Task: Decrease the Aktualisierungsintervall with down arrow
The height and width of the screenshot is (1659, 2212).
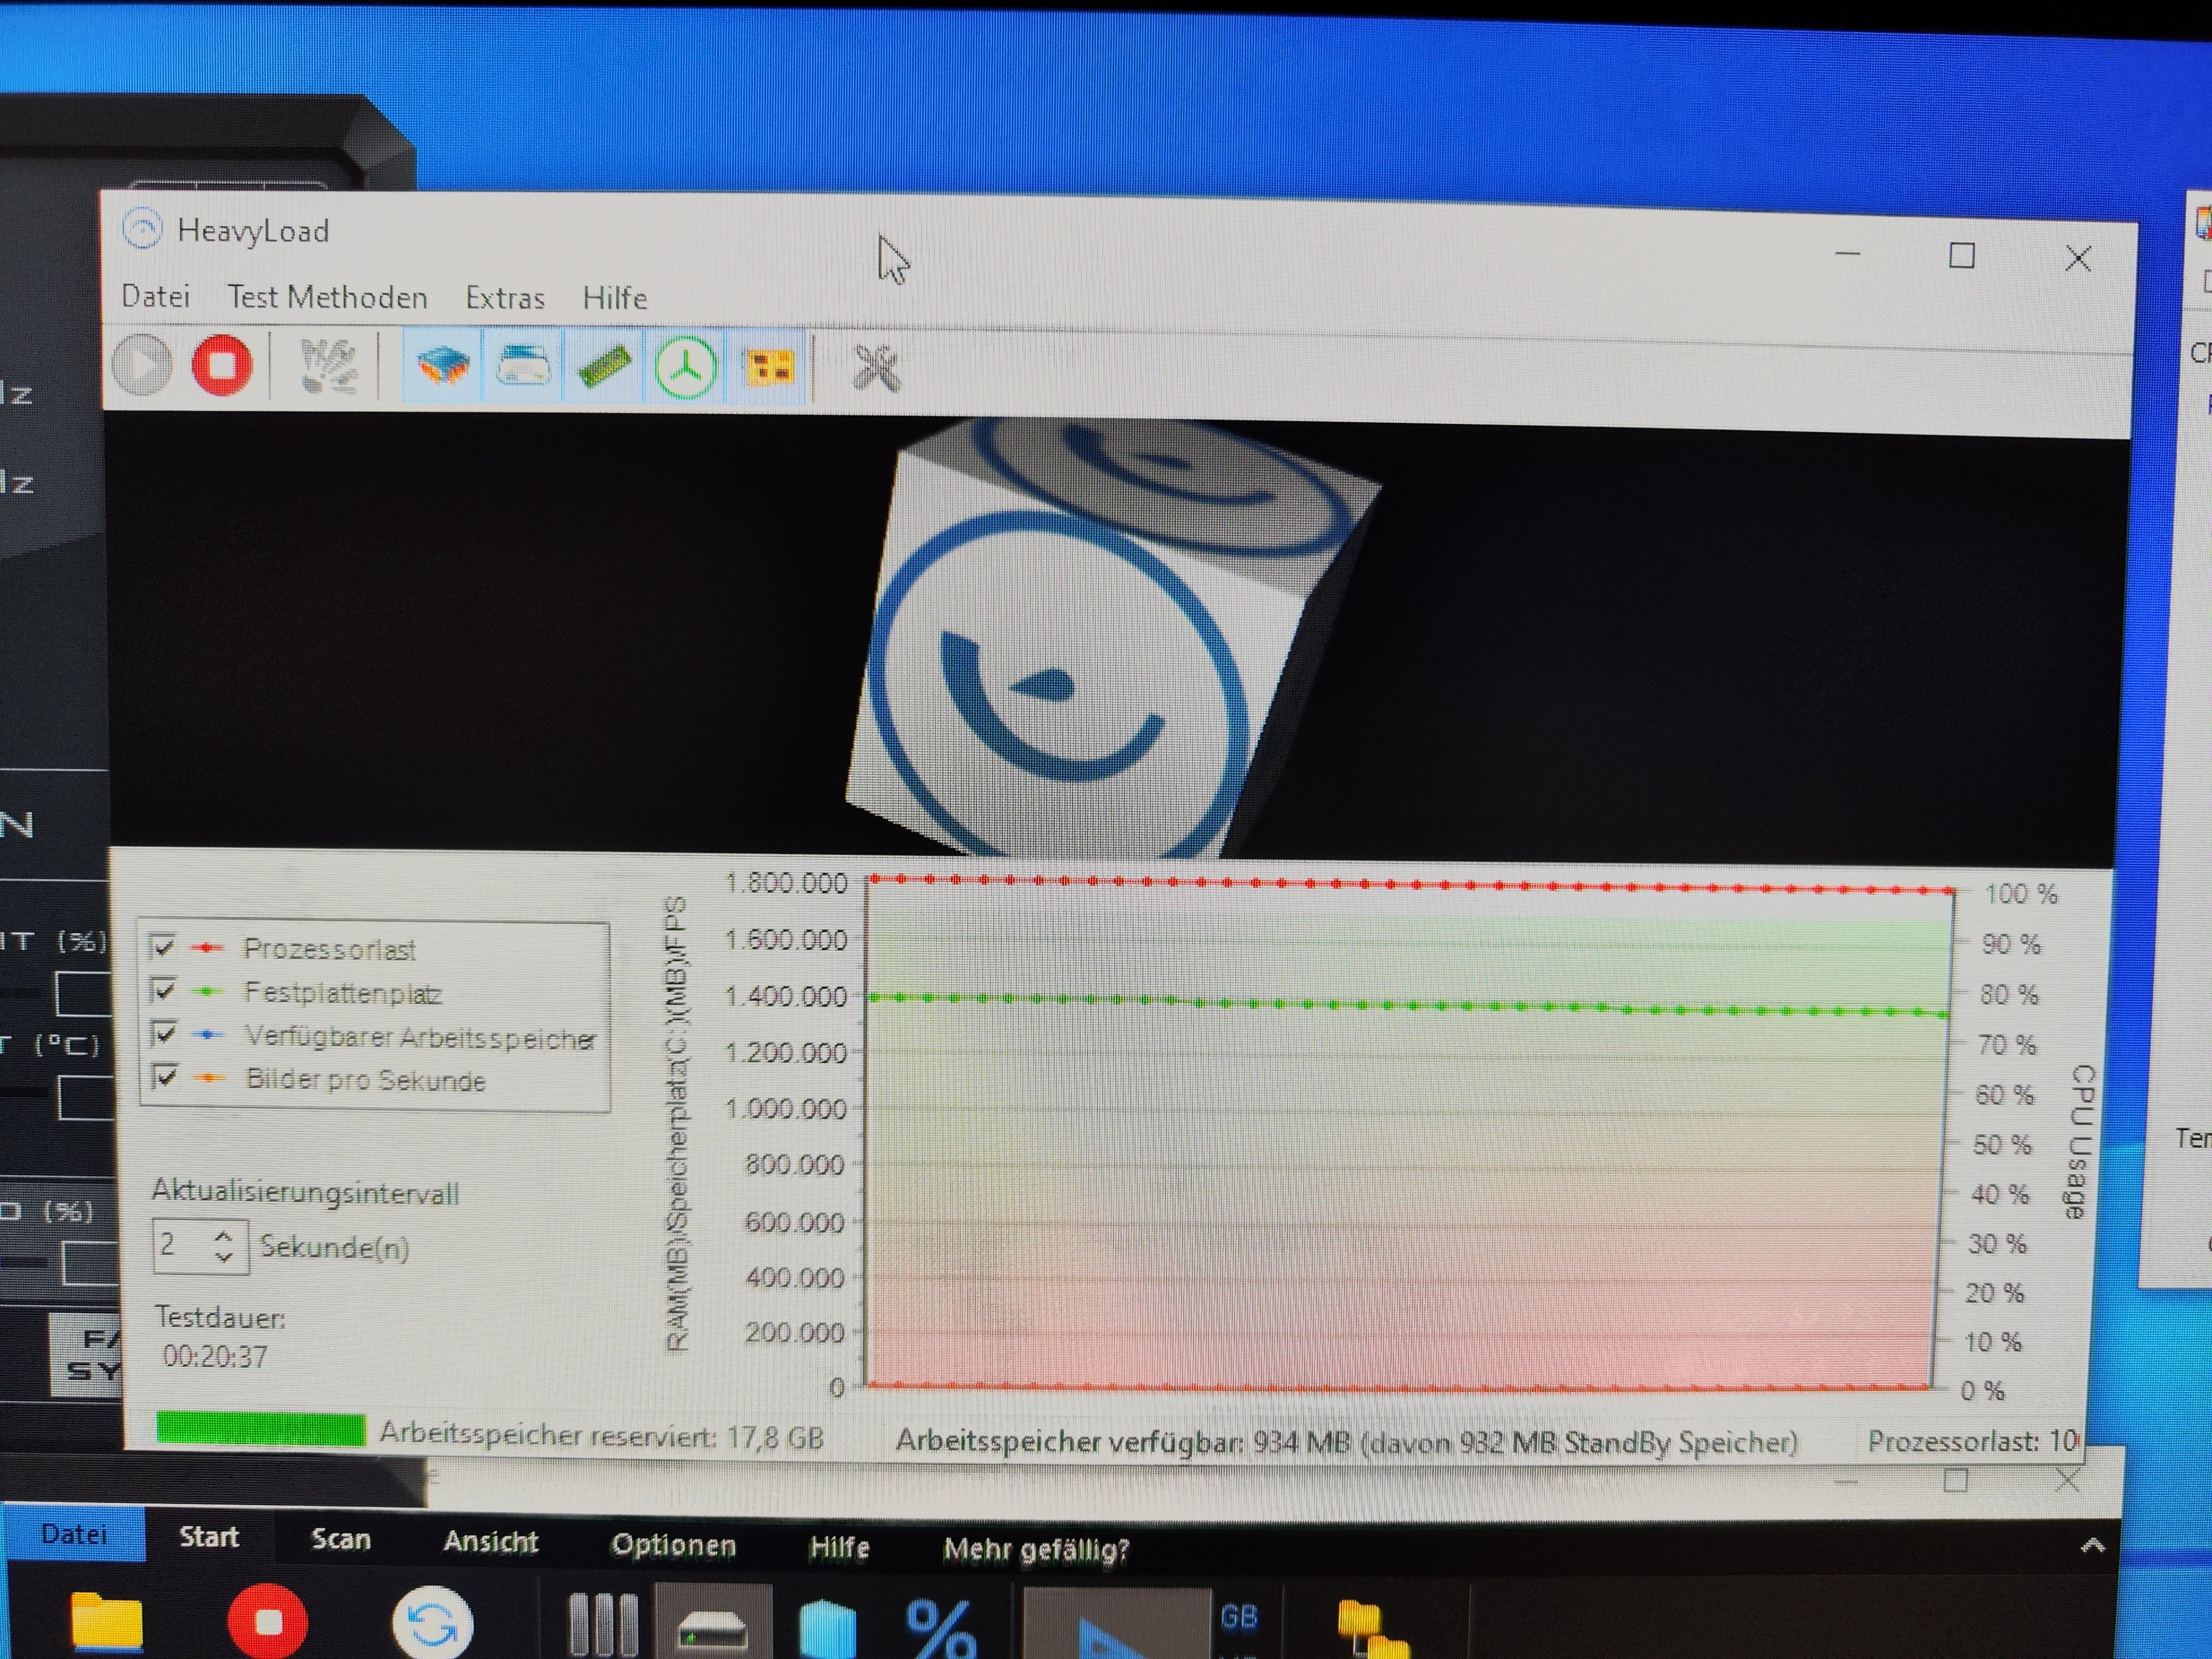Action: coord(224,1257)
